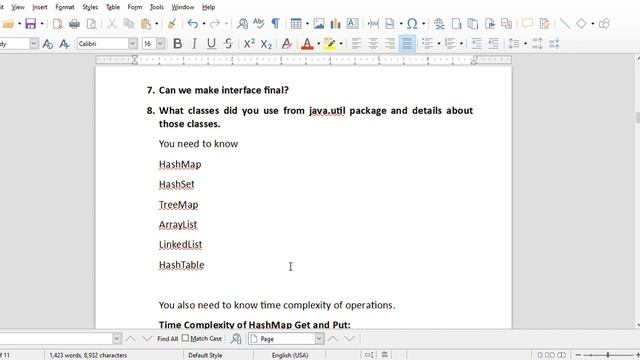Screen dimensions: 640x360
Task: Open Find & Replace from standard toolbar
Action: [242, 24]
